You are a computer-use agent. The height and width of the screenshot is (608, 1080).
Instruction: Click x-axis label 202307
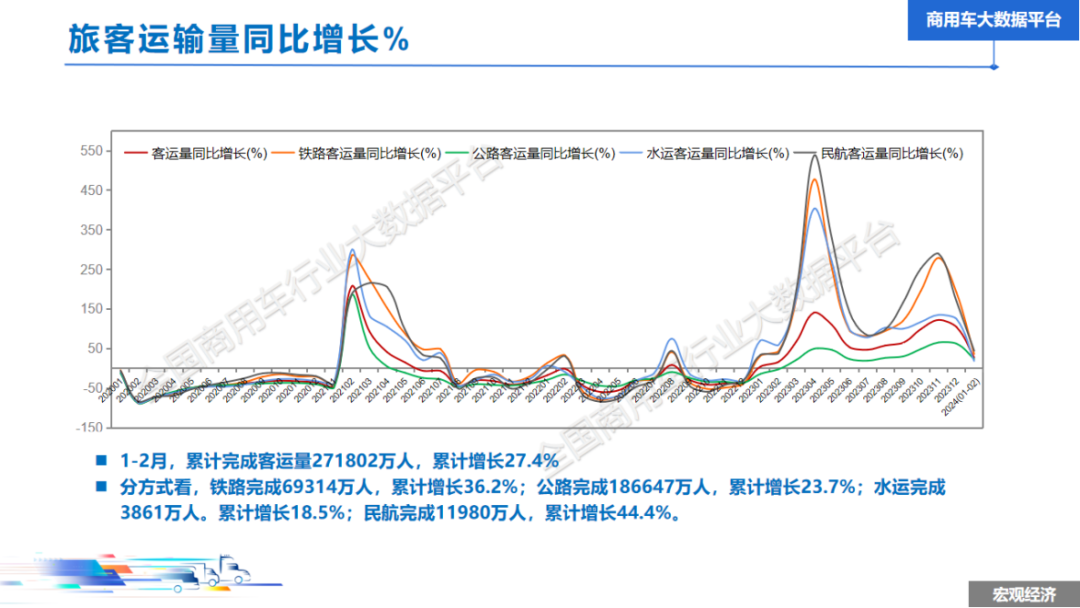click(858, 390)
